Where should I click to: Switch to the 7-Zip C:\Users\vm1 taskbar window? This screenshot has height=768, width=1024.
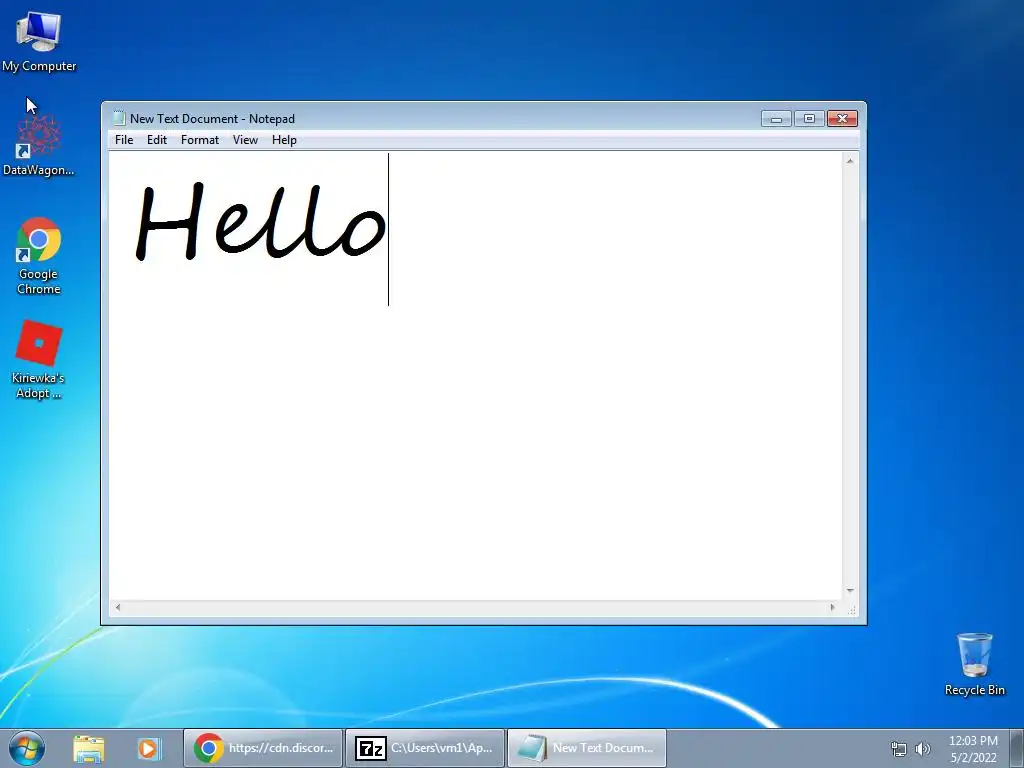425,748
